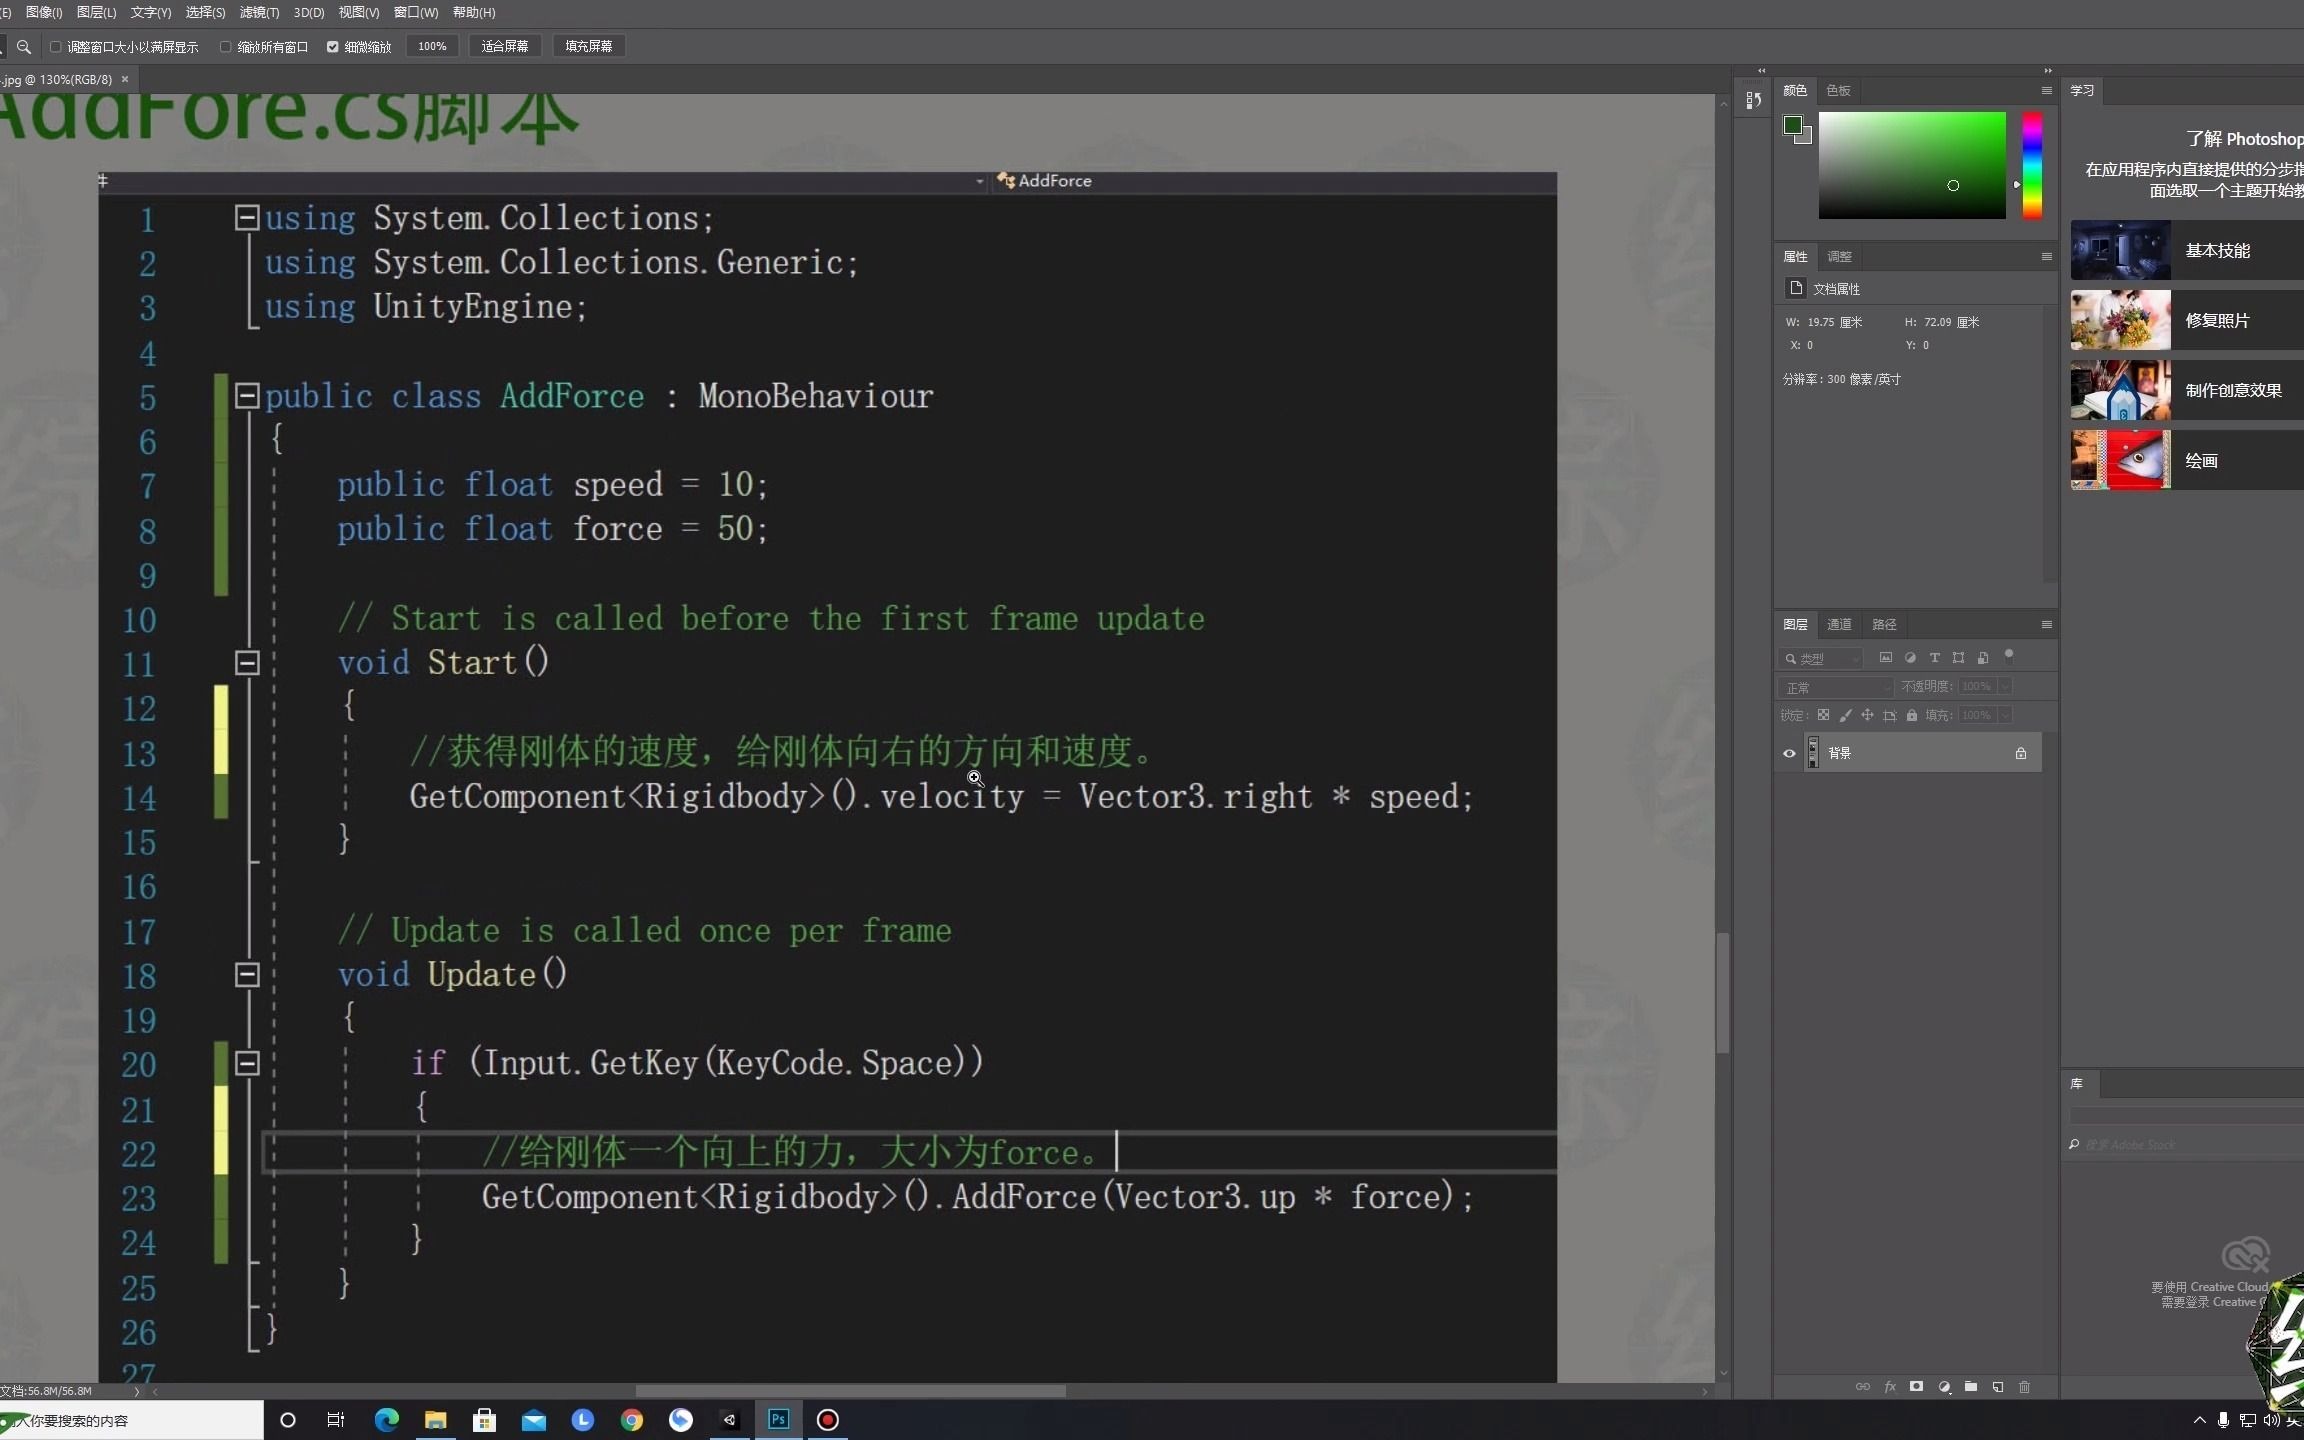The width and height of the screenshot is (2304, 1440).
Task: Open Photoshop from the Windows taskbar
Action: click(779, 1419)
